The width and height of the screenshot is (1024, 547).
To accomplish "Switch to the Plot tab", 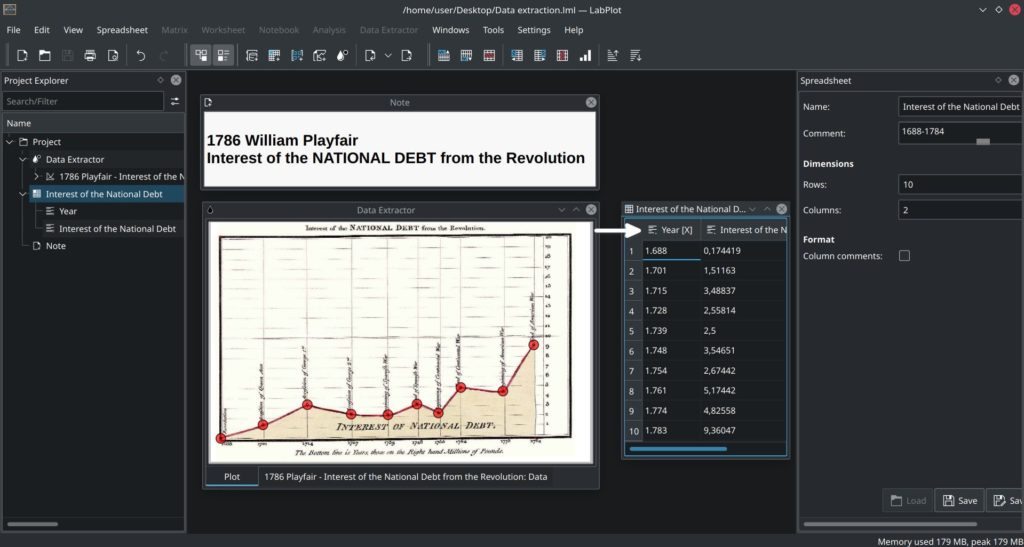I will coord(231,477).
